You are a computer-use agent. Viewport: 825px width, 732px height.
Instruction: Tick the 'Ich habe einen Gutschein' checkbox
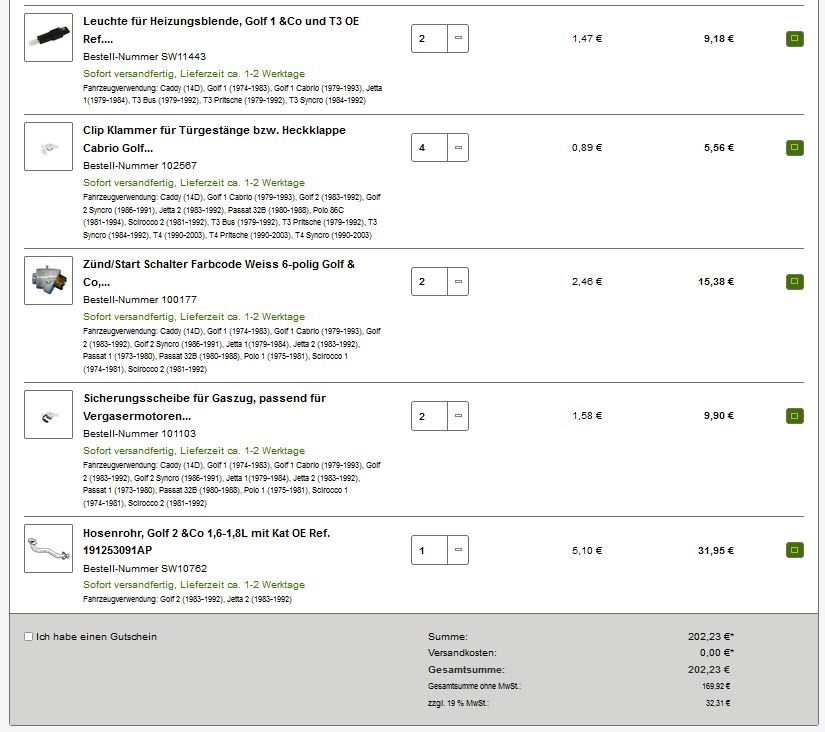[28, 637]
